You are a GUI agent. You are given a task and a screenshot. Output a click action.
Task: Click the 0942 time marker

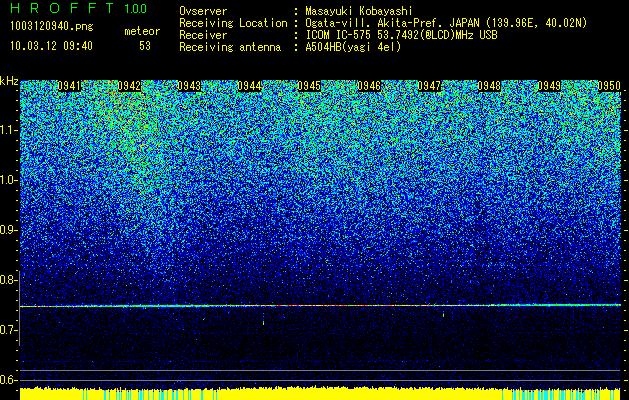(129, 86)
